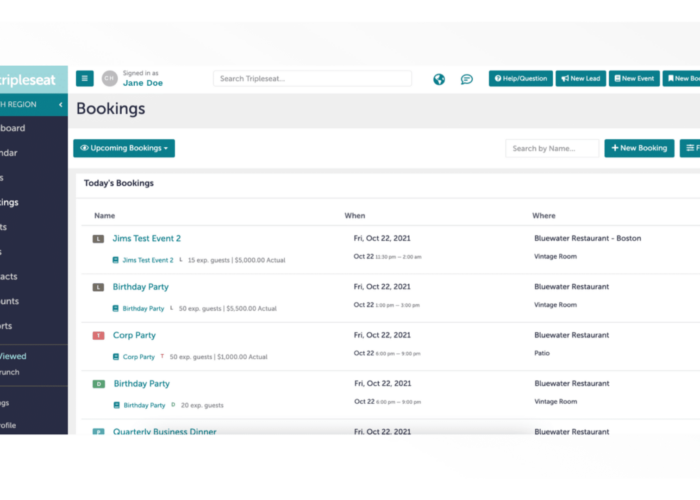
Task: Click the + New Booking button
Action: [639, 148]
